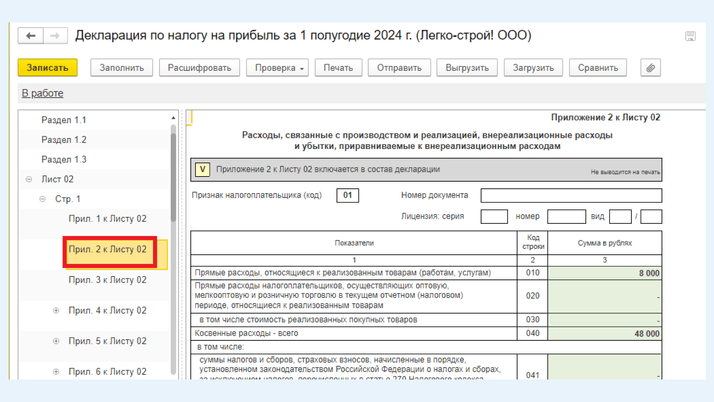Save the declaration with Записать
This screenshot has height=402, width=714.
[47, 68]
